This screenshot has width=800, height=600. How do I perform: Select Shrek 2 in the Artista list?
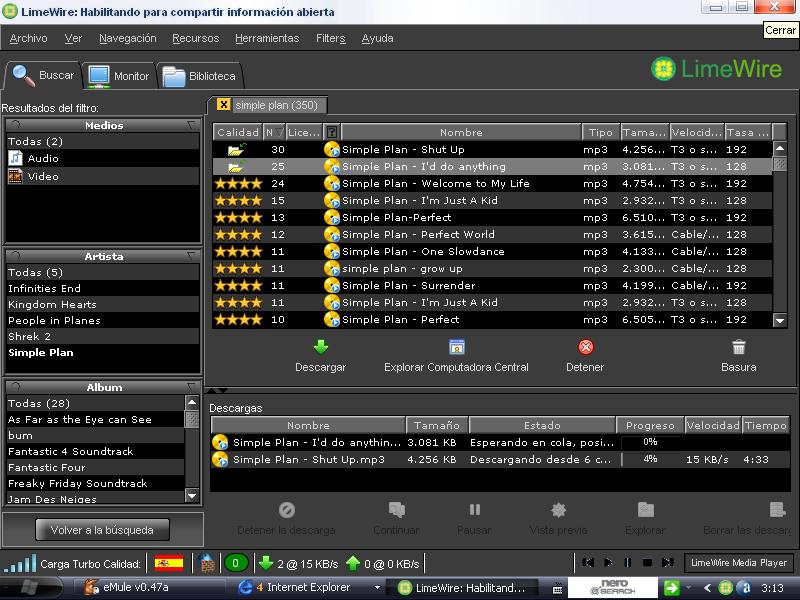click(102, 337)
